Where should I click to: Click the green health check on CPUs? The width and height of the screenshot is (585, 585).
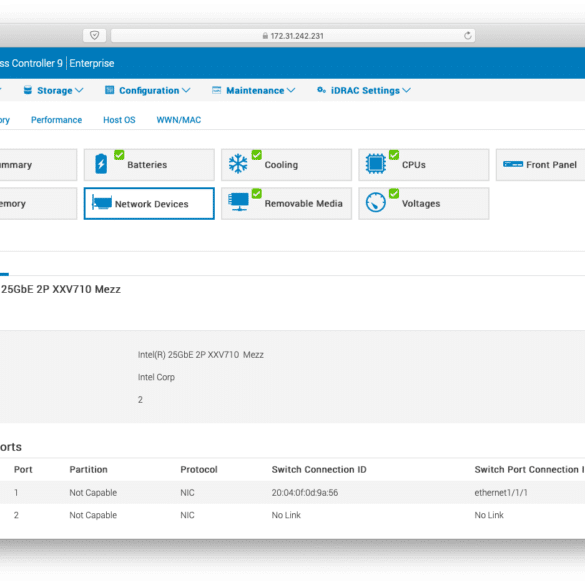tap(394, 154)
